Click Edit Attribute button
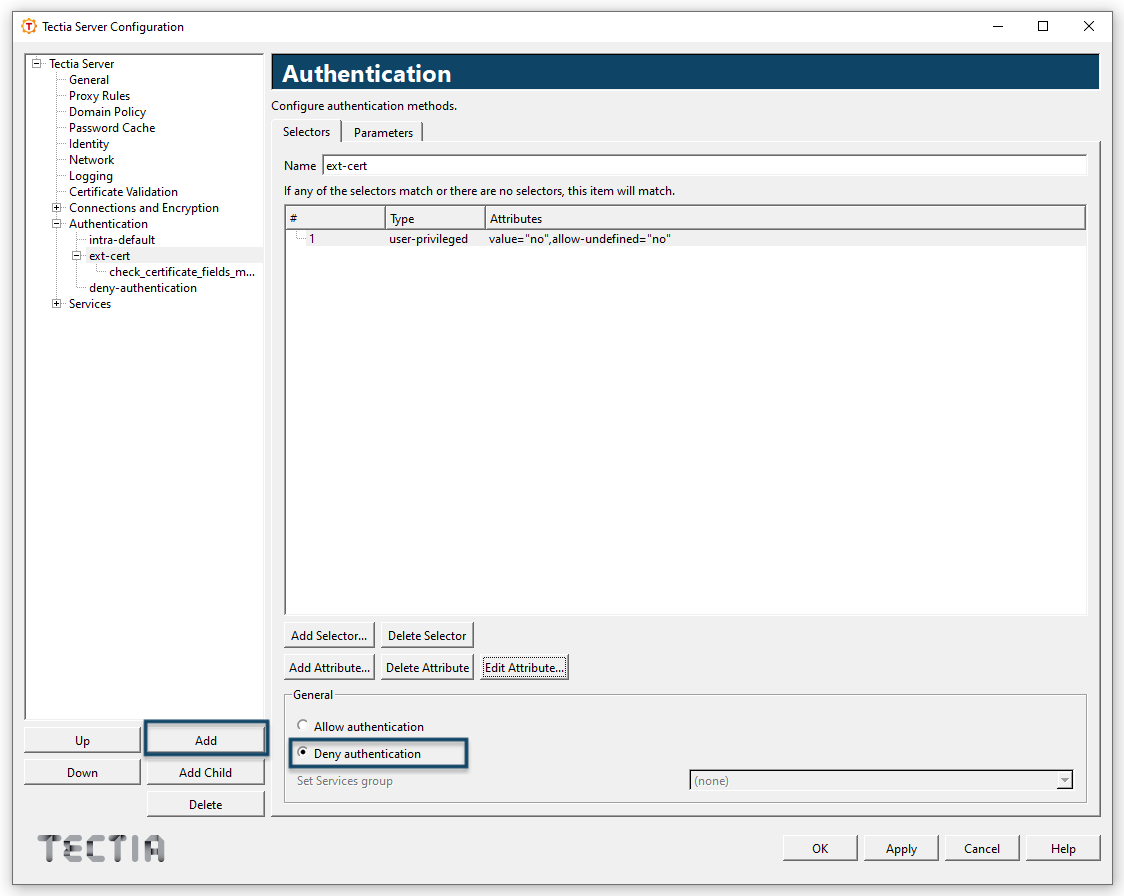This screenshot has width=1124, height=896. (x=524, y=667)
